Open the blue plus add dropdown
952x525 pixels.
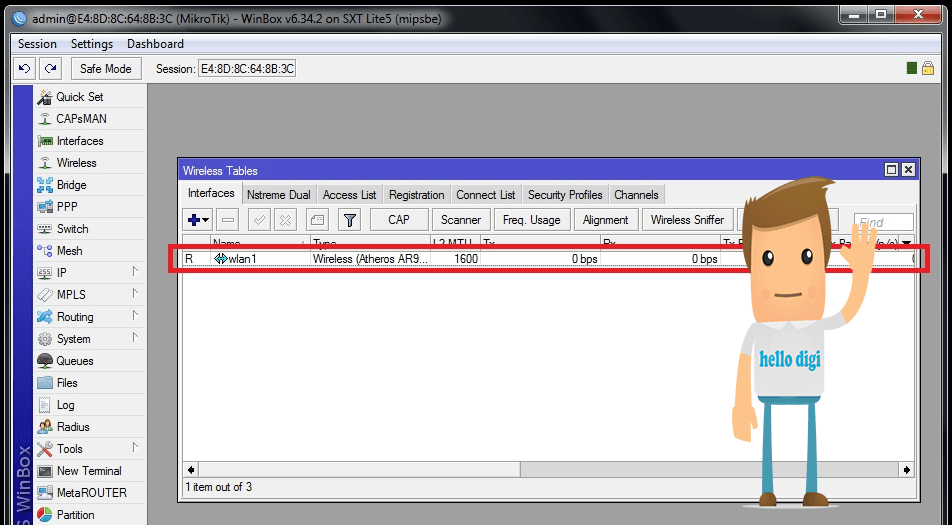198,220
